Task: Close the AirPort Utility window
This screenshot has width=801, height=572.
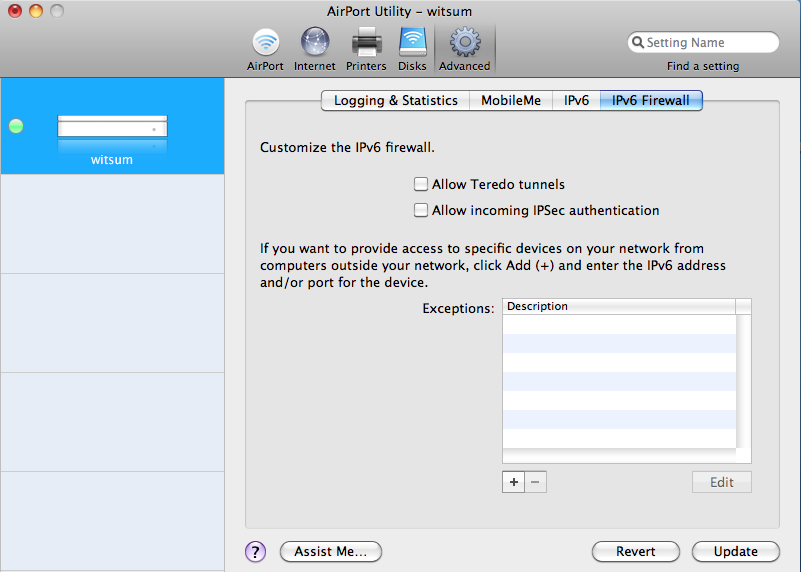Action: coord(15,10)
